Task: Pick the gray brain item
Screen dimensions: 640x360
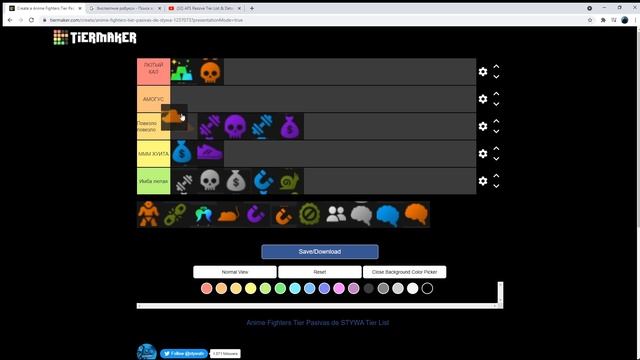Action: [362, 215]
